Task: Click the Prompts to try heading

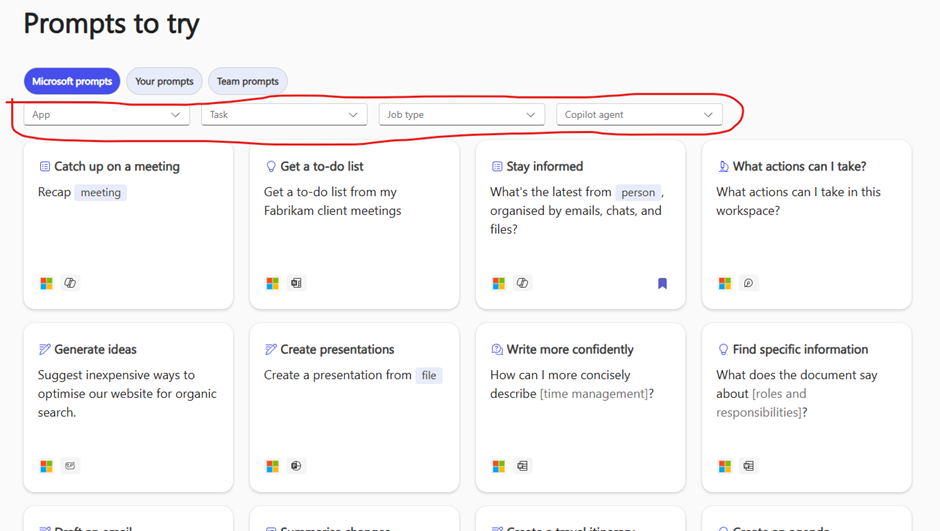Action: [112, 25]
